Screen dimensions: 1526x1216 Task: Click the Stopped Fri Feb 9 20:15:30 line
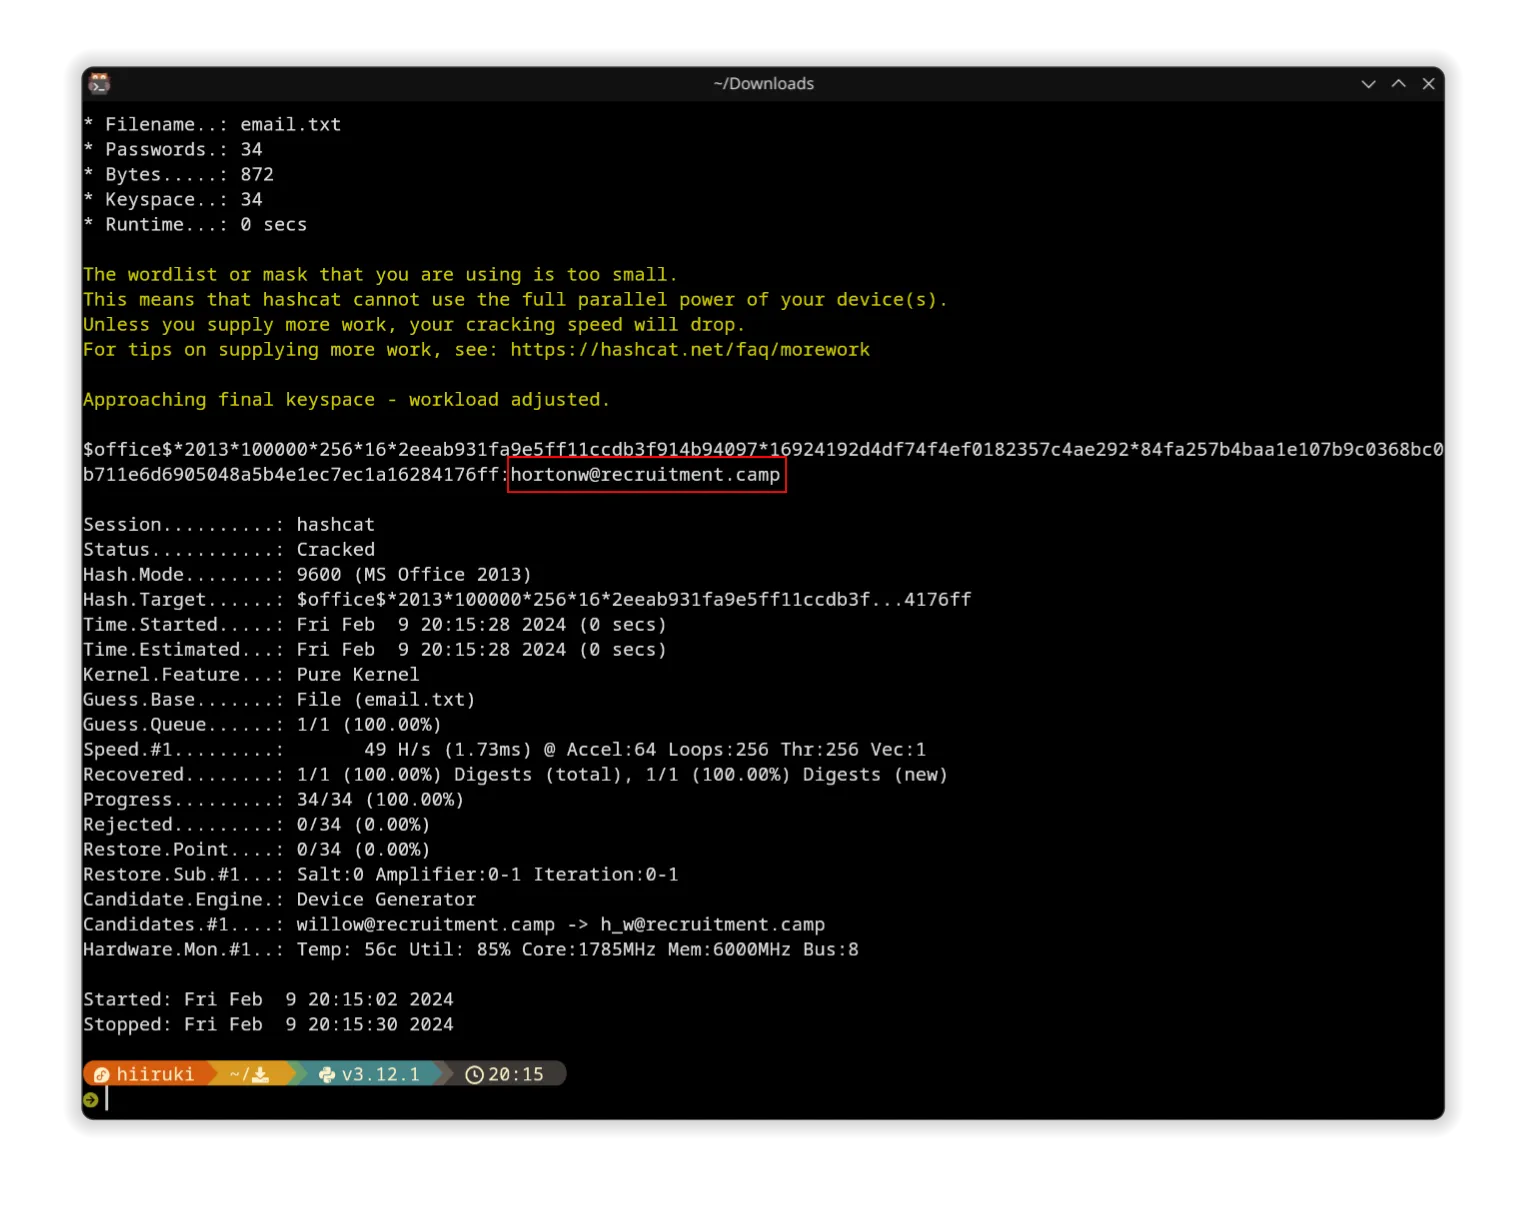point(268,1025)
